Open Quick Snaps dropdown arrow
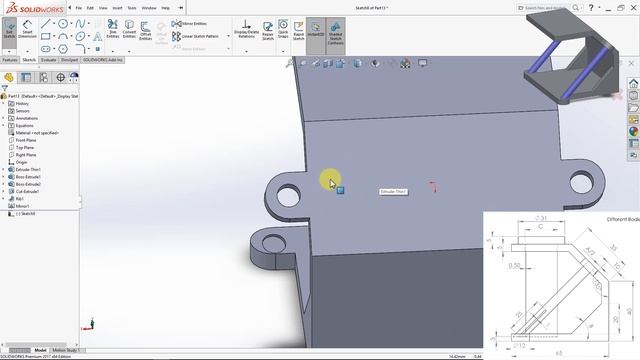The image size is (640, 360). coord(283,52)
